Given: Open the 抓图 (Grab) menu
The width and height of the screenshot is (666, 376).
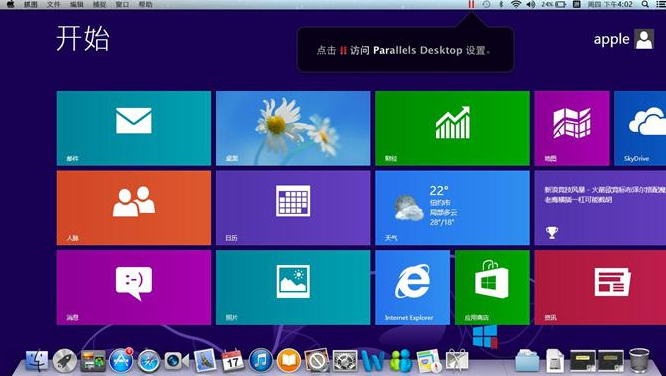Looking at the screenshot, I should [x=31, y=4].
